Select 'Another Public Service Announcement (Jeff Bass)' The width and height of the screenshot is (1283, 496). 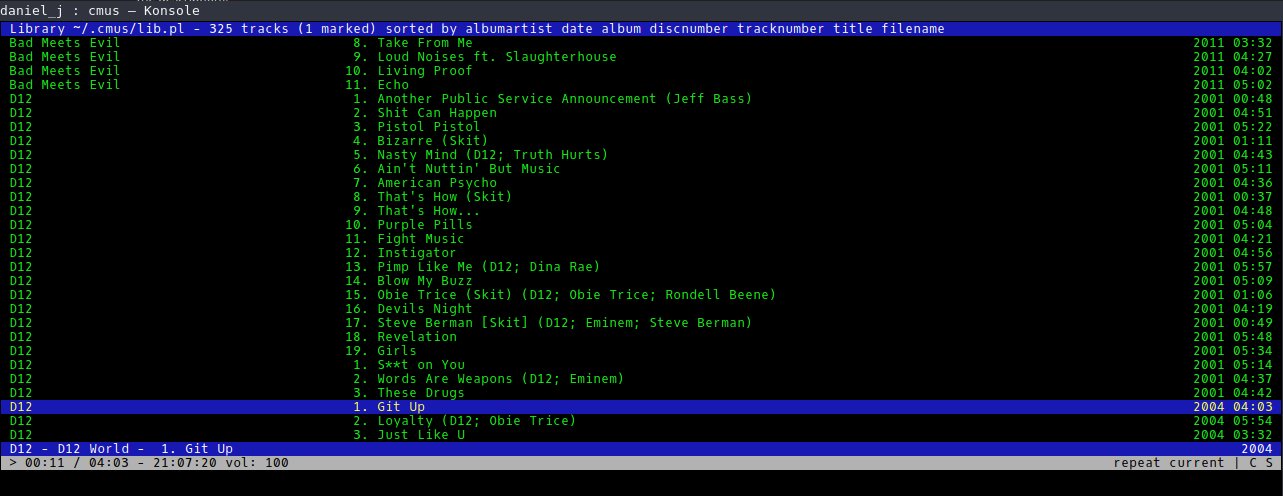(641, 99)
